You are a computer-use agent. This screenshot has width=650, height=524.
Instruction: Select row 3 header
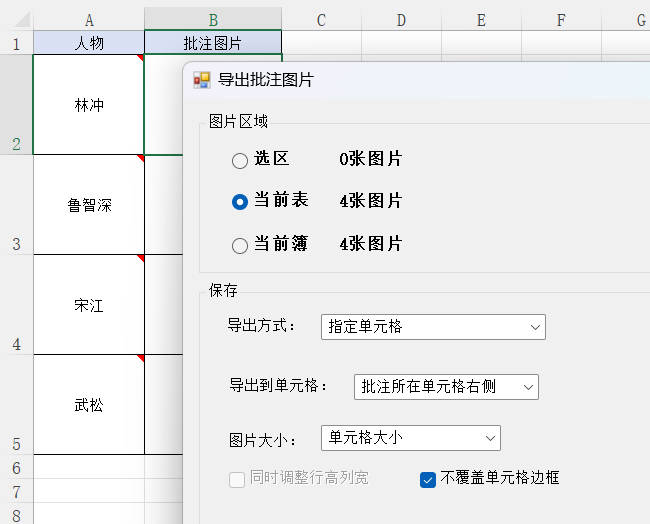16,205
